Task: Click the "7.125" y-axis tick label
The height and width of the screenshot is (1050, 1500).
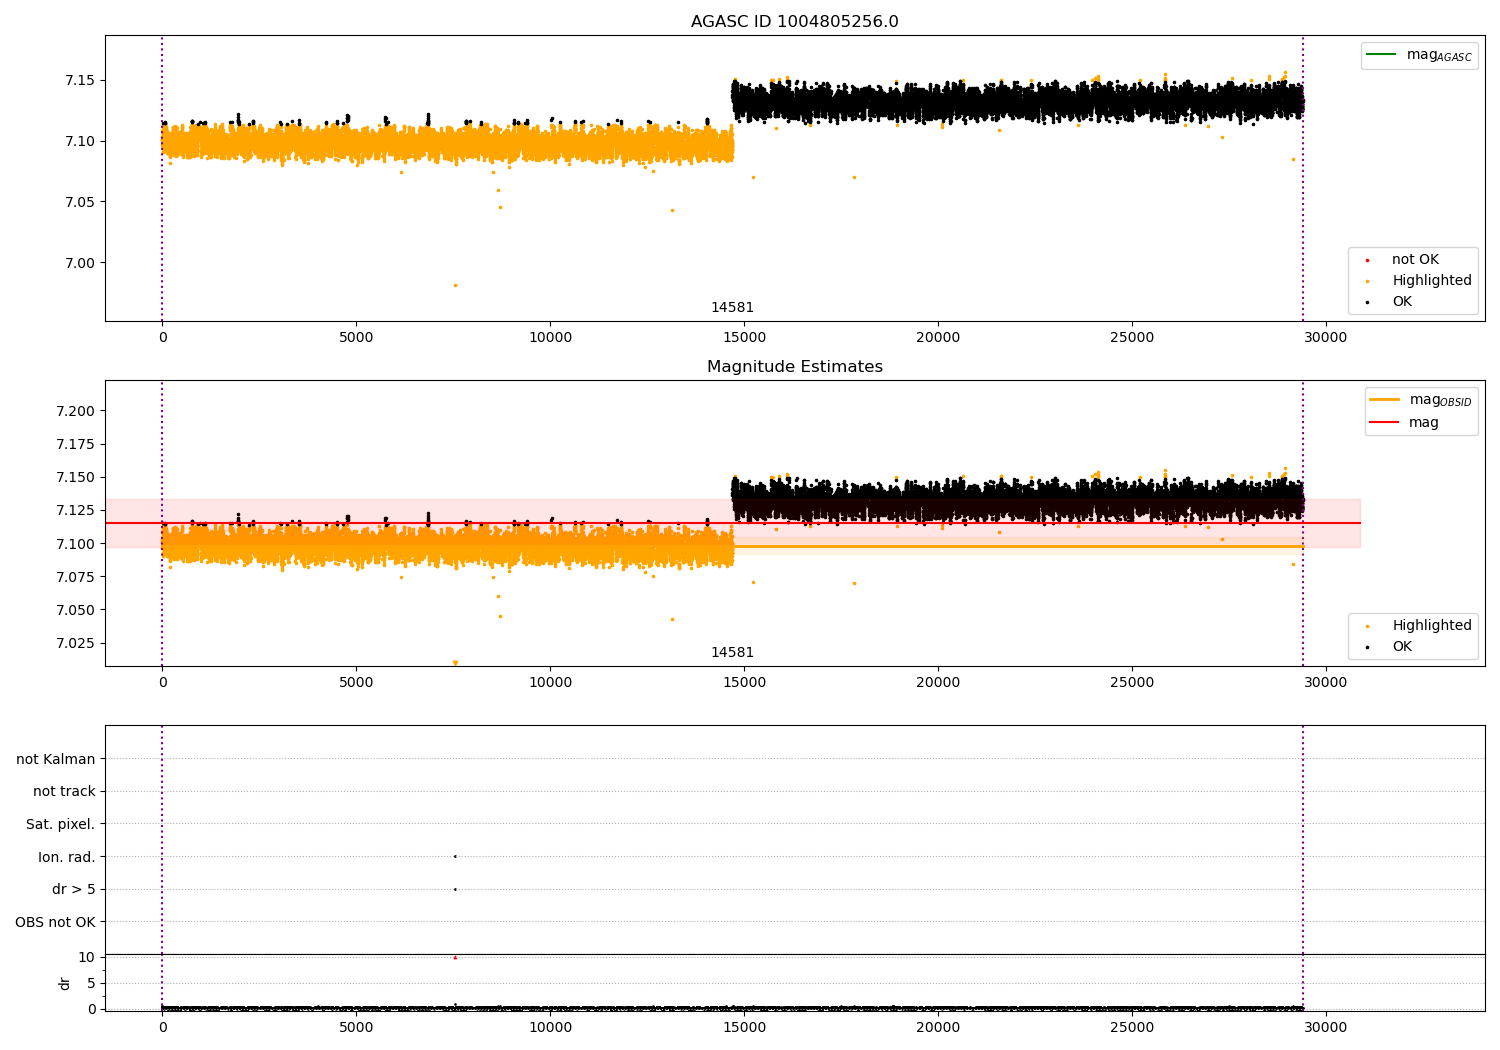Action: click(x=76, y=511)
